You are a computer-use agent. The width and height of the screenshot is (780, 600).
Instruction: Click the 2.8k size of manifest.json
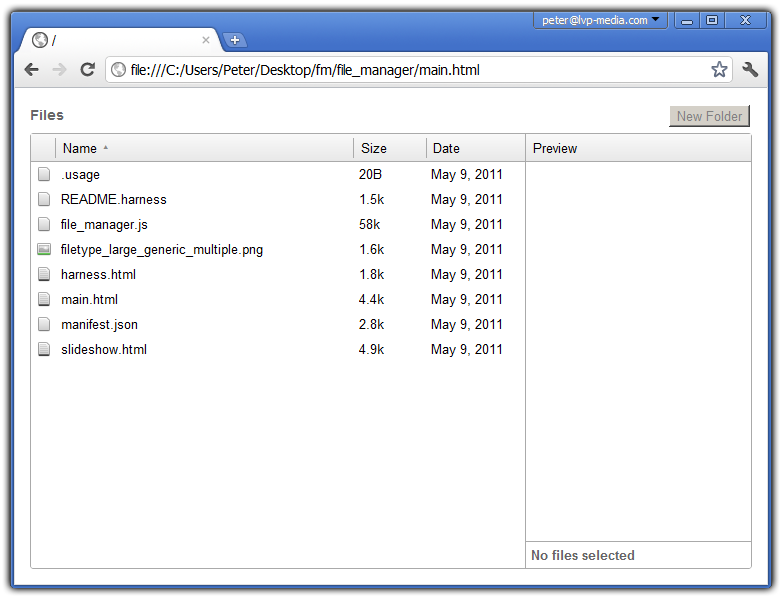point(372,324)
